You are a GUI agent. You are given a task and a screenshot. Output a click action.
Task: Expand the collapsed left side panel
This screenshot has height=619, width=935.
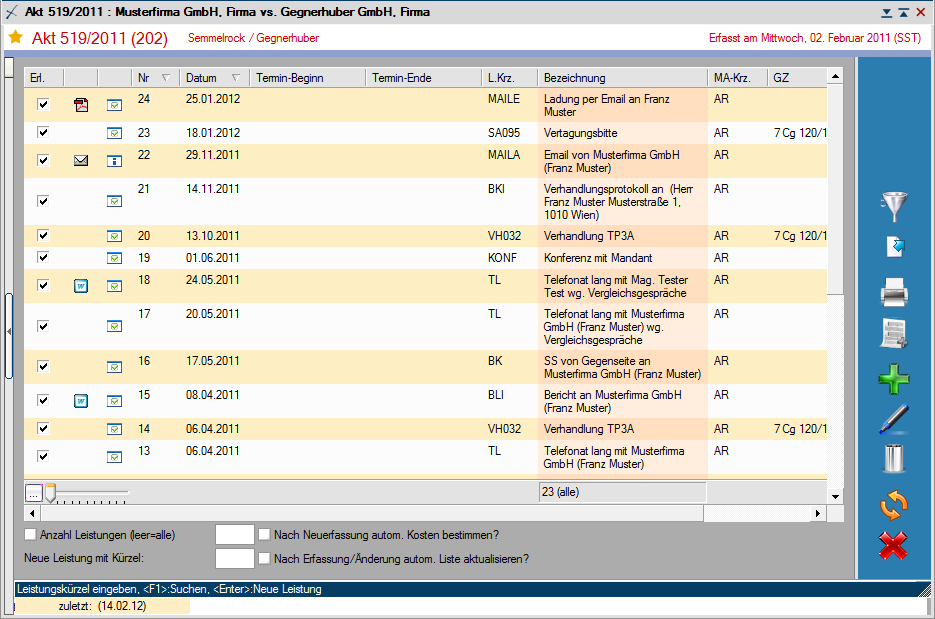click(8, 330)
